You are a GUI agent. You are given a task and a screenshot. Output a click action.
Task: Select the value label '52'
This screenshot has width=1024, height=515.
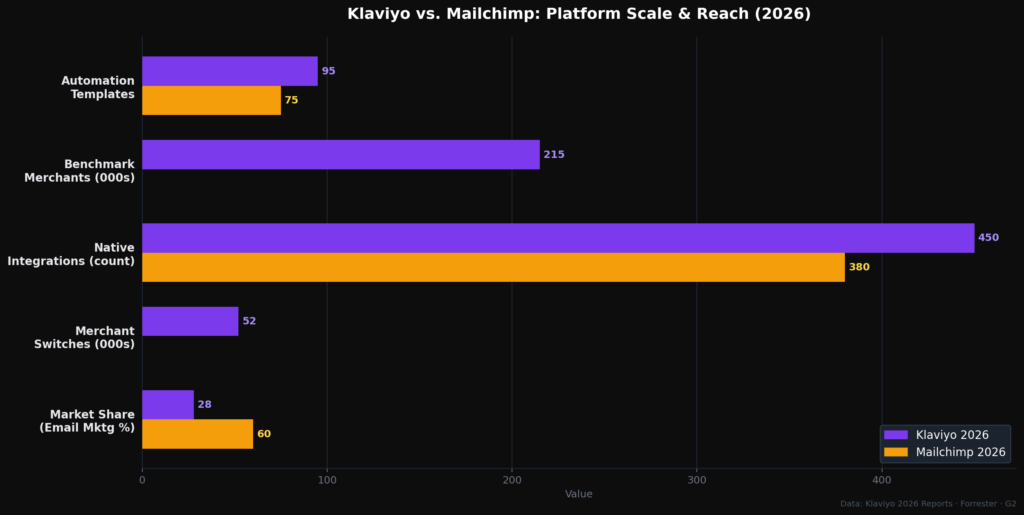(249, 321)
